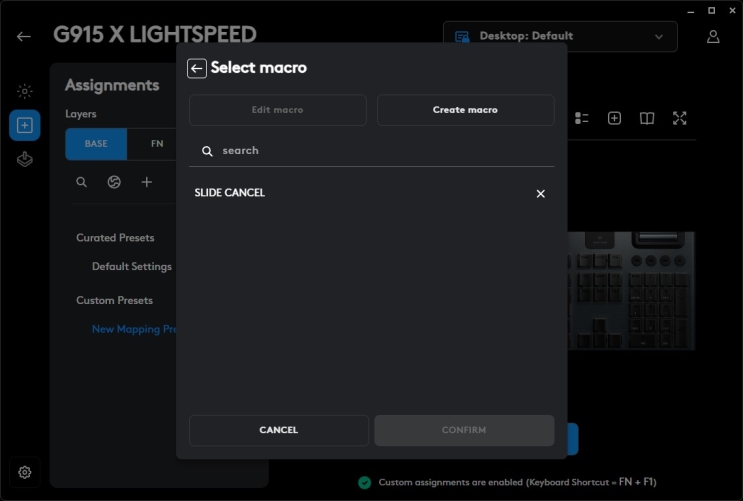The height and width of the screenshot is (501, 743).
Task: Click the macro search input field
Action: click(x=380, y=151)
